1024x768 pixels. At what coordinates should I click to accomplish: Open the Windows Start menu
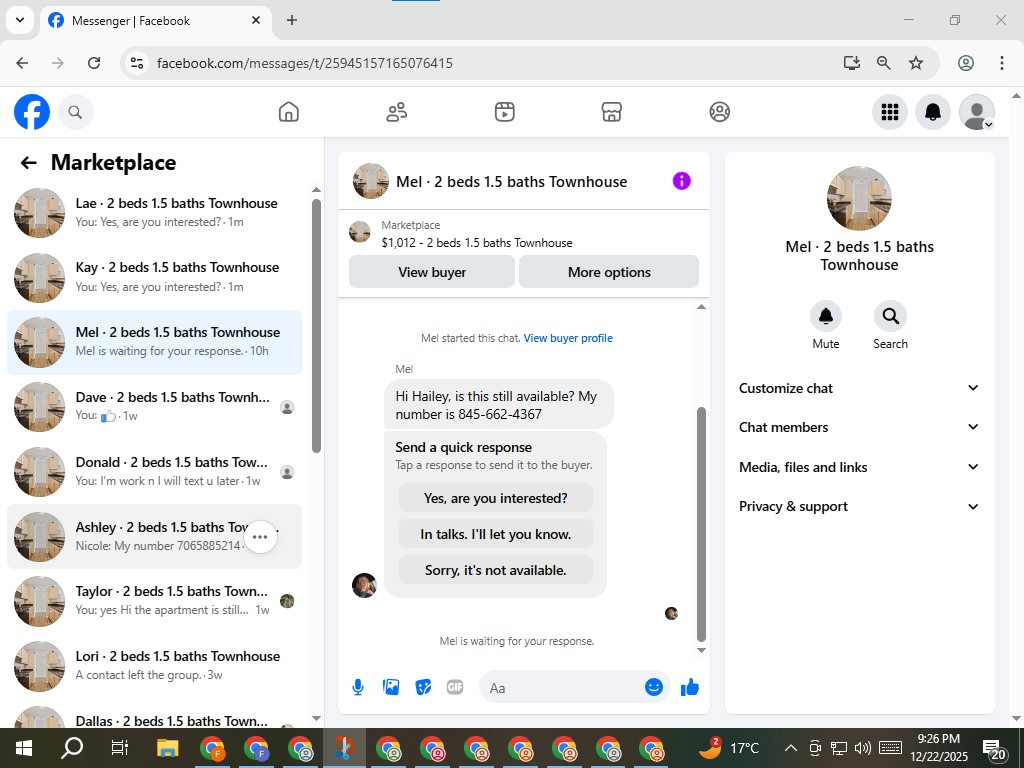click(24, 748)
